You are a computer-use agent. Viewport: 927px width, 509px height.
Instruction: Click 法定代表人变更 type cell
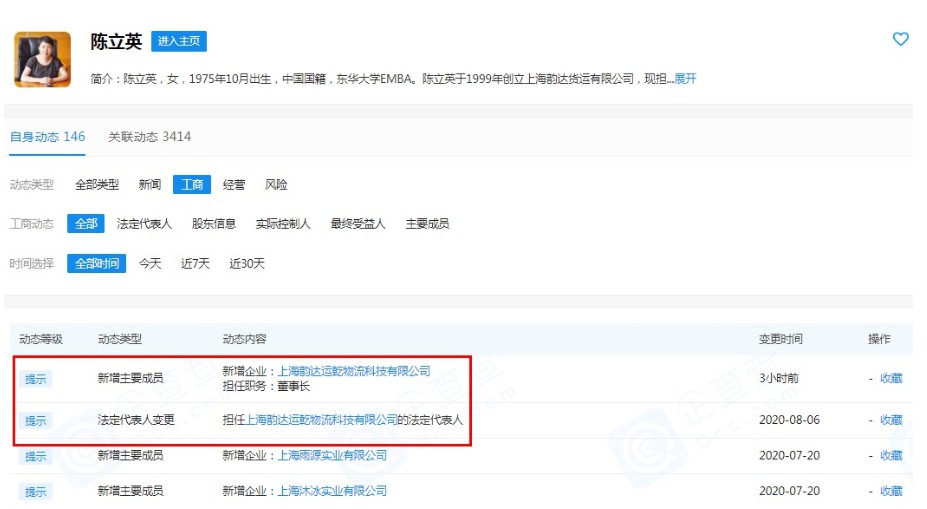coord(136,420)
